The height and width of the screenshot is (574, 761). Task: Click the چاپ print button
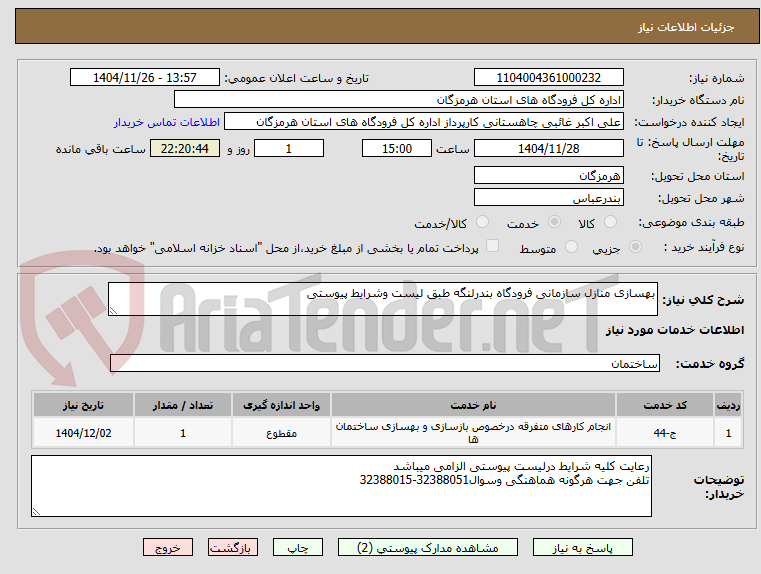click(298, 547)
